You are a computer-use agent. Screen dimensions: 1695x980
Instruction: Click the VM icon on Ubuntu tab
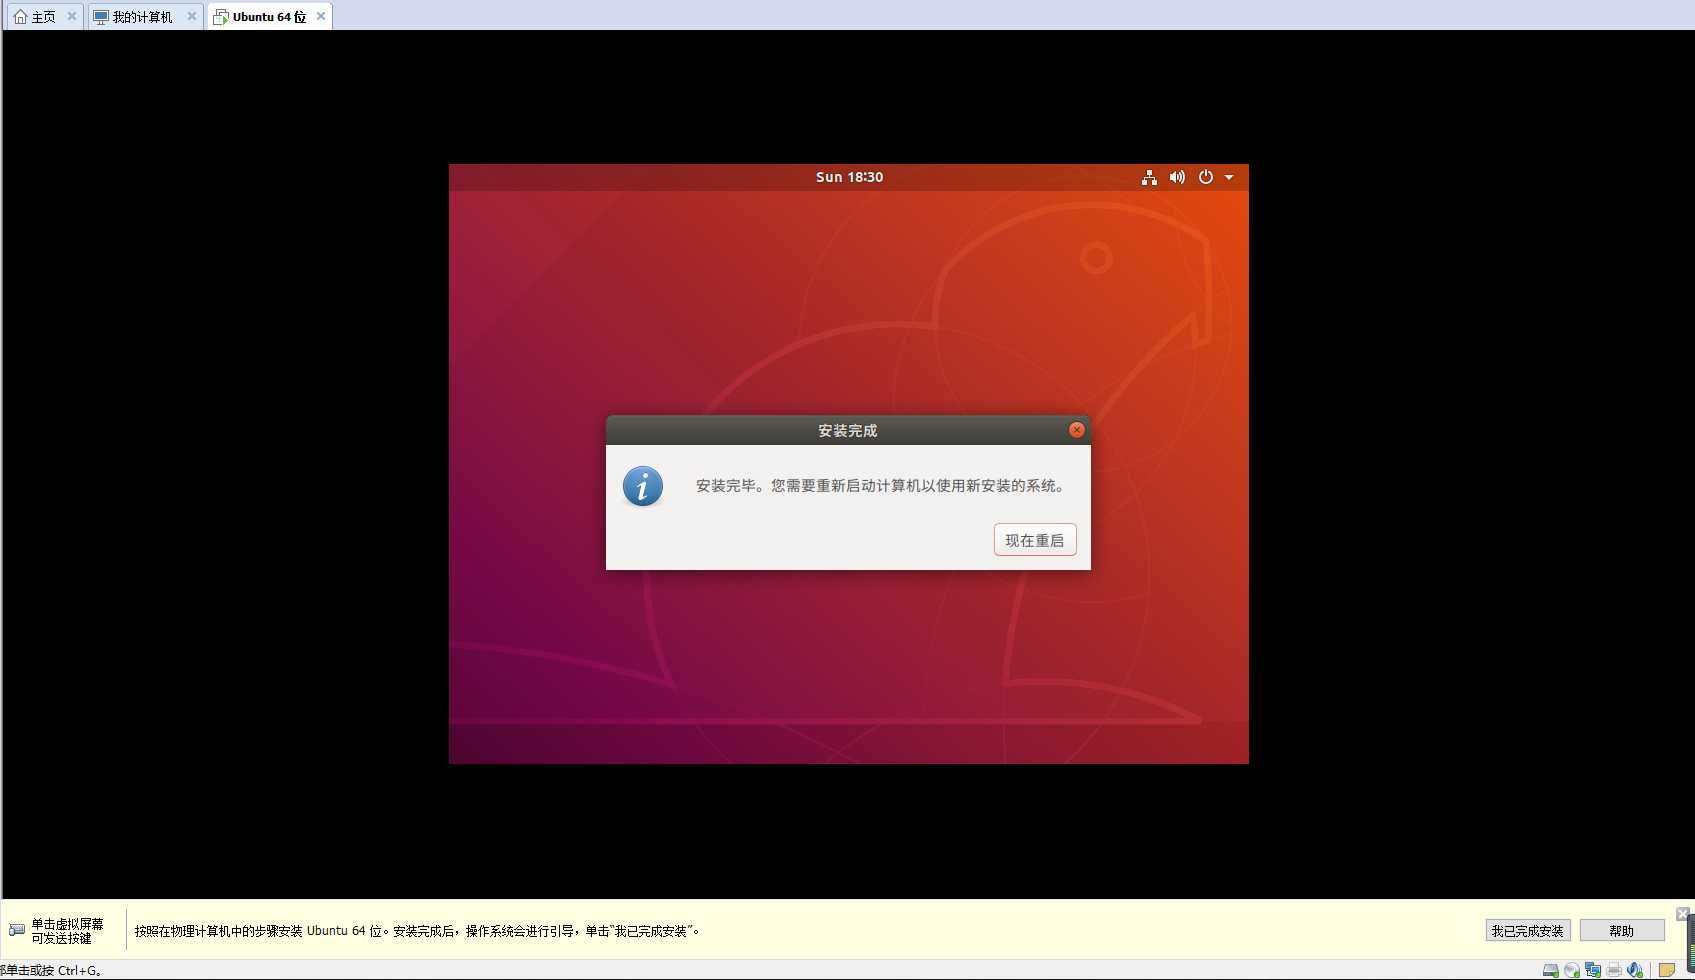tap(221, 17)
